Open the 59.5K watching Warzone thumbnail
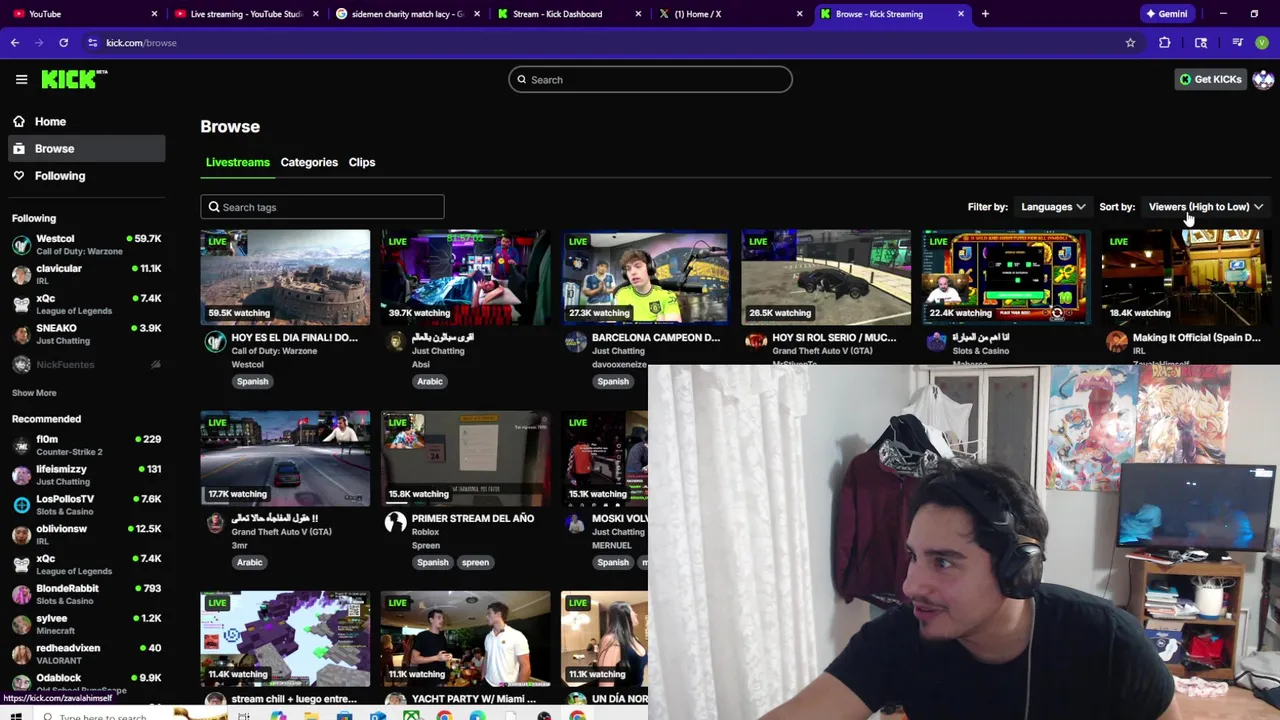The height and width of the screenshot is (720, 1280). click(285, 278)
